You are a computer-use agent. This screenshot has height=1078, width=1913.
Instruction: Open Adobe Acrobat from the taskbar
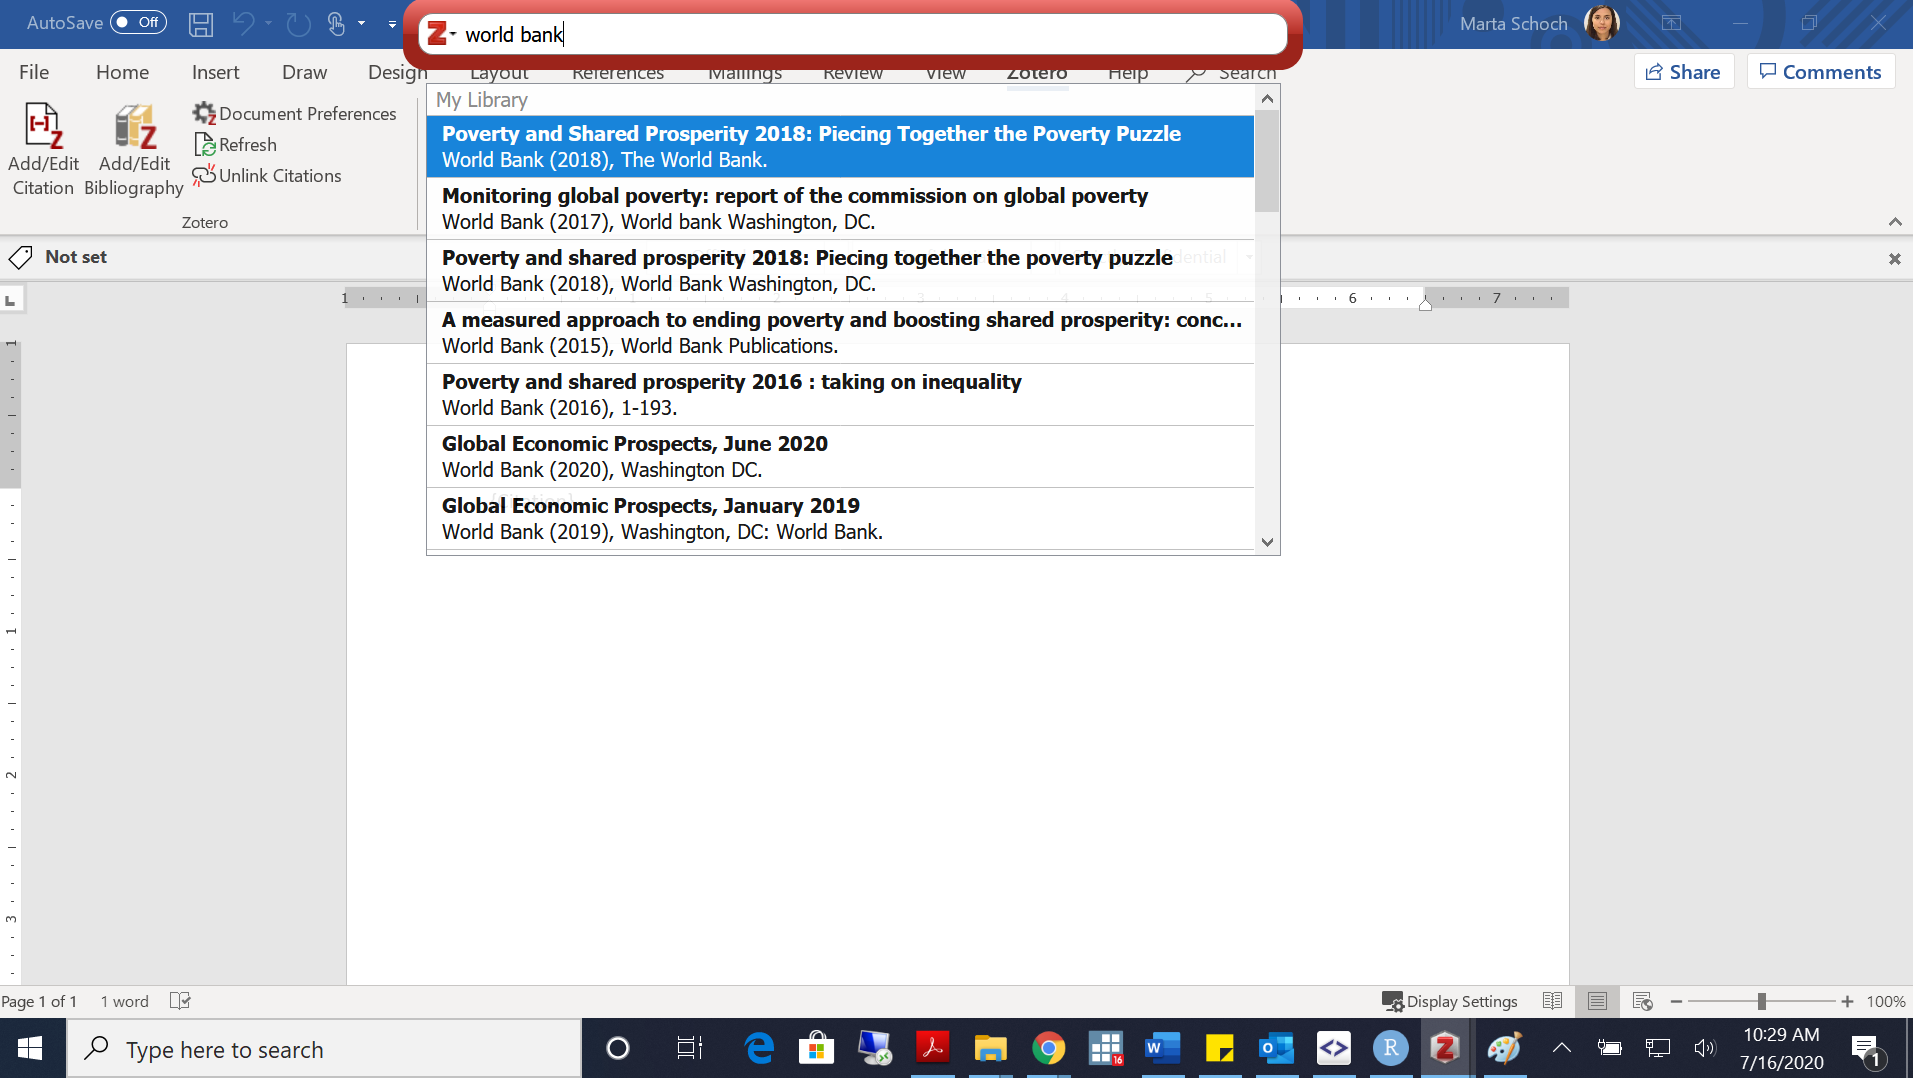pos(932,1048)
